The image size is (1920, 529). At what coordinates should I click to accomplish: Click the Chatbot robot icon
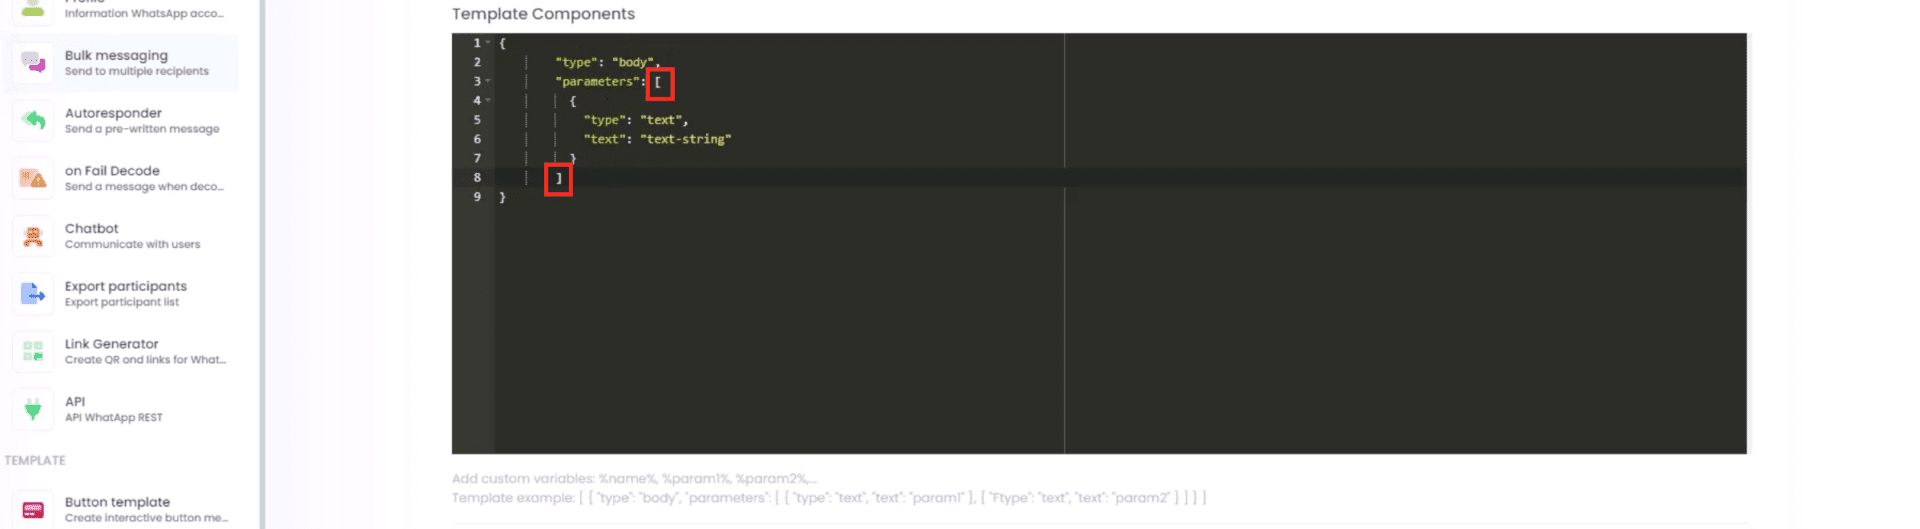point(33,236)
